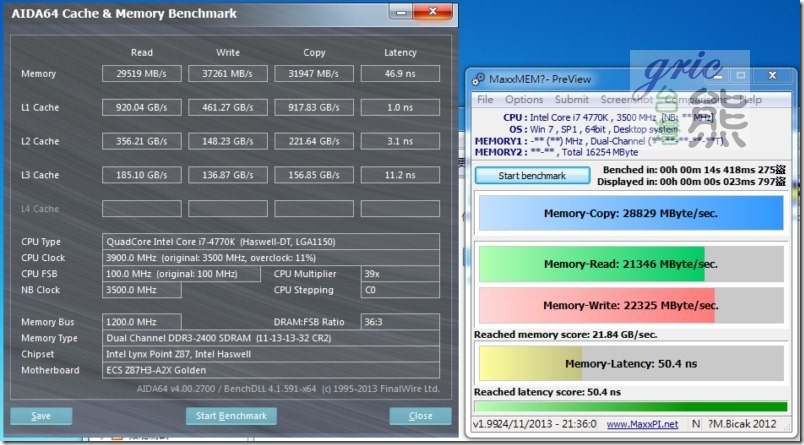This screenshot has height=445, width=804.
Task: Click Start Benchmark in AIDA64 window
Action: click(x=231, y=416)
